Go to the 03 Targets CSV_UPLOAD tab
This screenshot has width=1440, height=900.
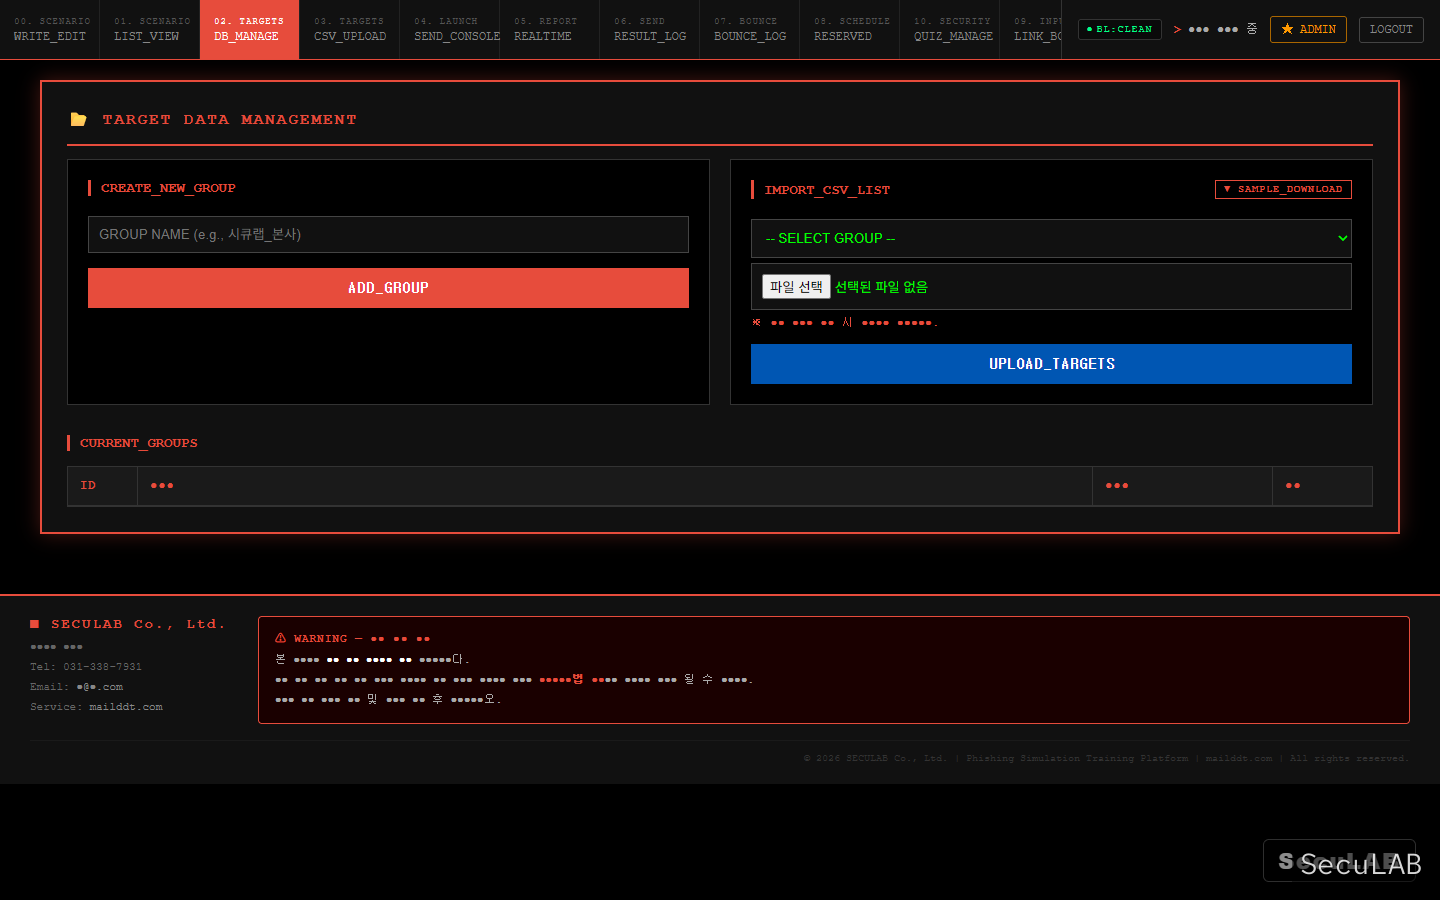tap(350, 29)
